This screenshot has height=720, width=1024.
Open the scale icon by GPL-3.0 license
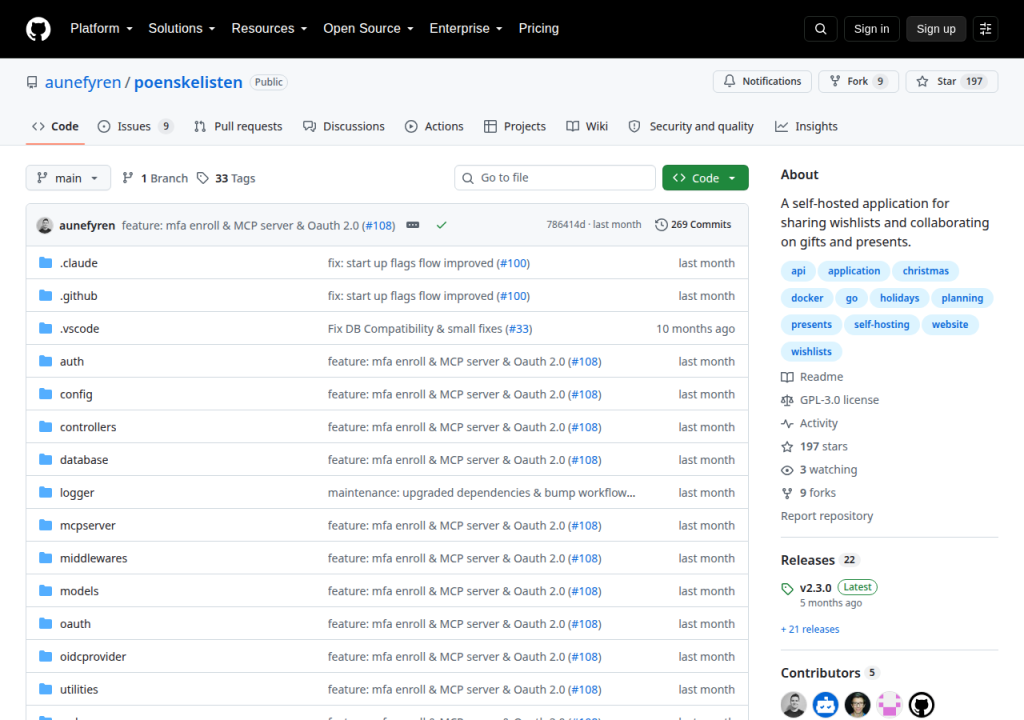coord(787,400)
